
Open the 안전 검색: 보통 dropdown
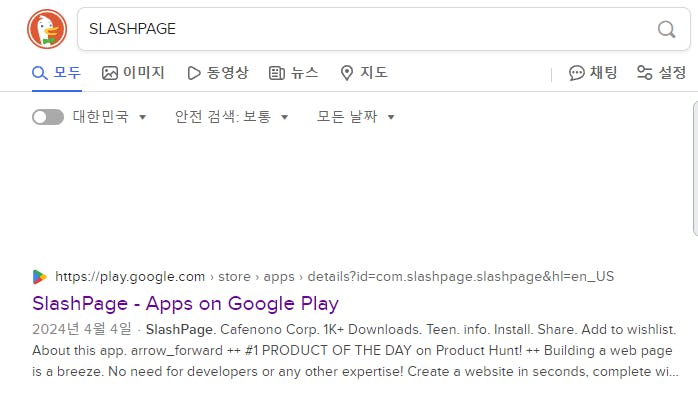(231, 117)
